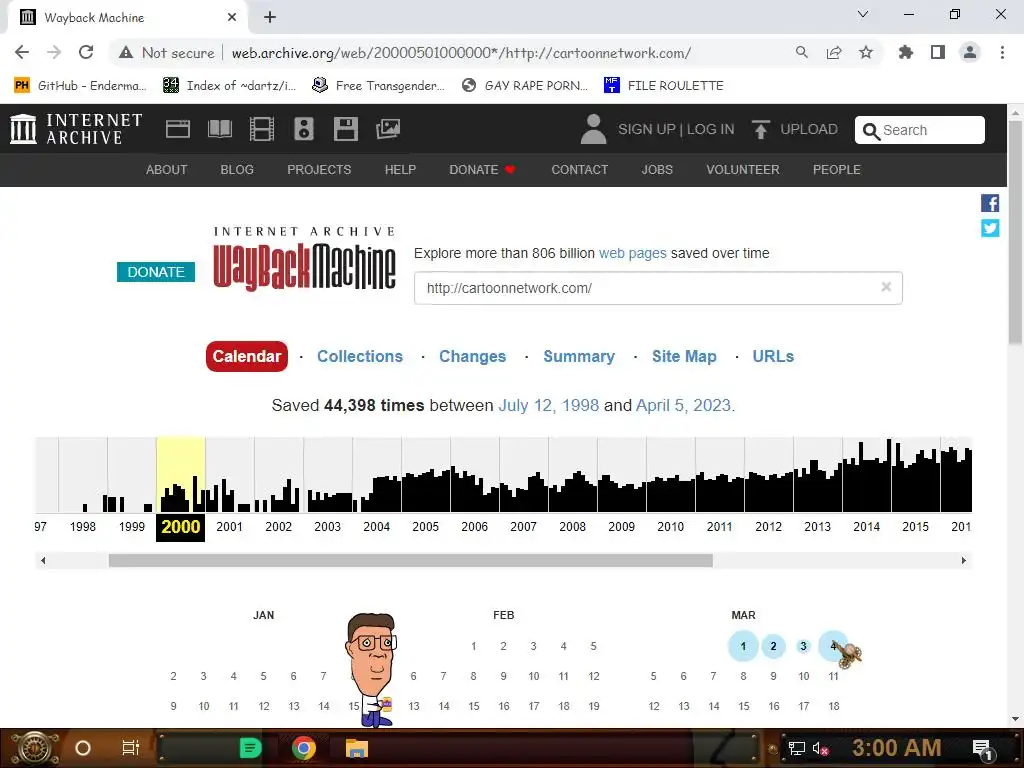Open the VOLUNTEER link
Image resolution: width=1024 pixels, height=768 pixels.
click(x=743, y=170)
